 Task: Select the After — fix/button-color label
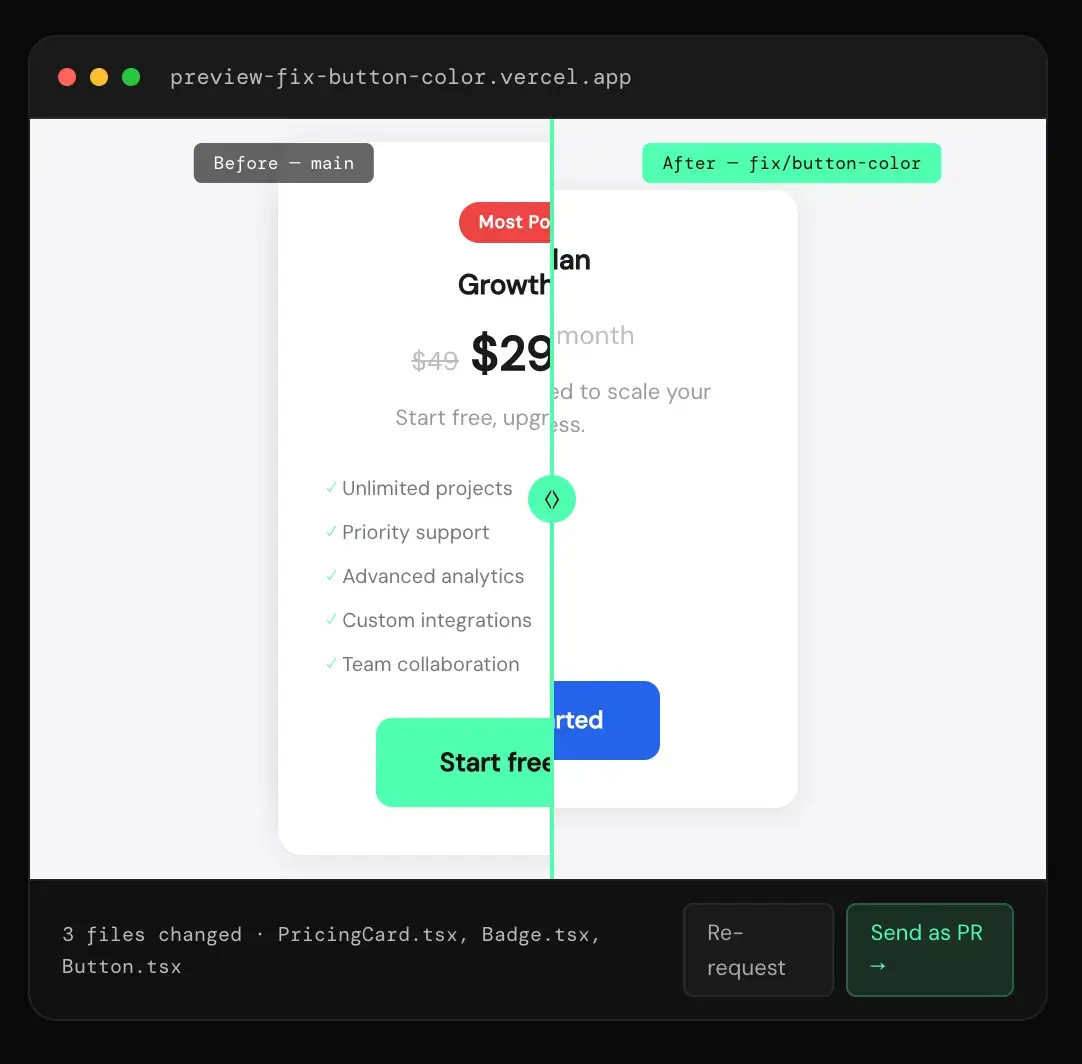pyautogui.click(x=791, y=163)
